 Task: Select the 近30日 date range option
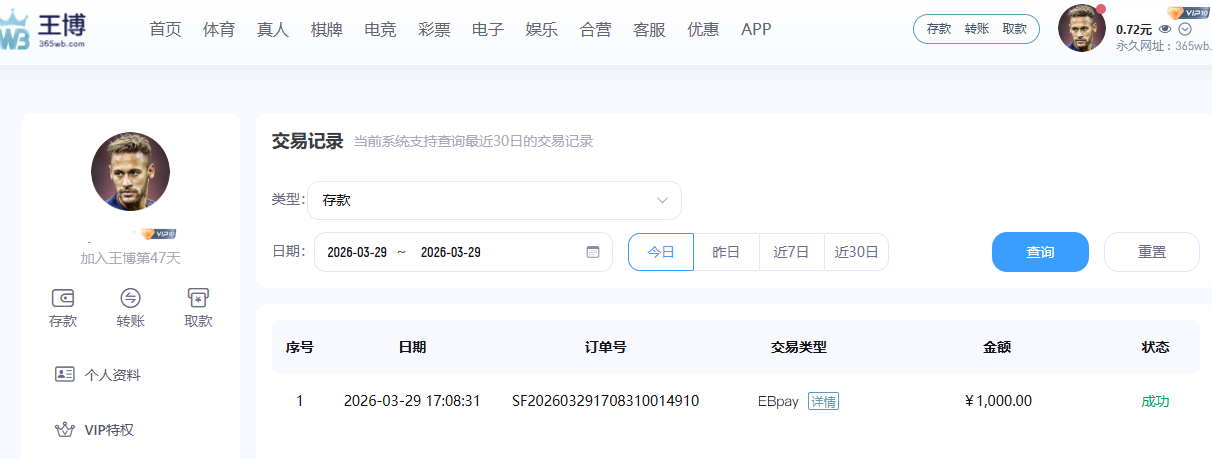tap(856, 252)
